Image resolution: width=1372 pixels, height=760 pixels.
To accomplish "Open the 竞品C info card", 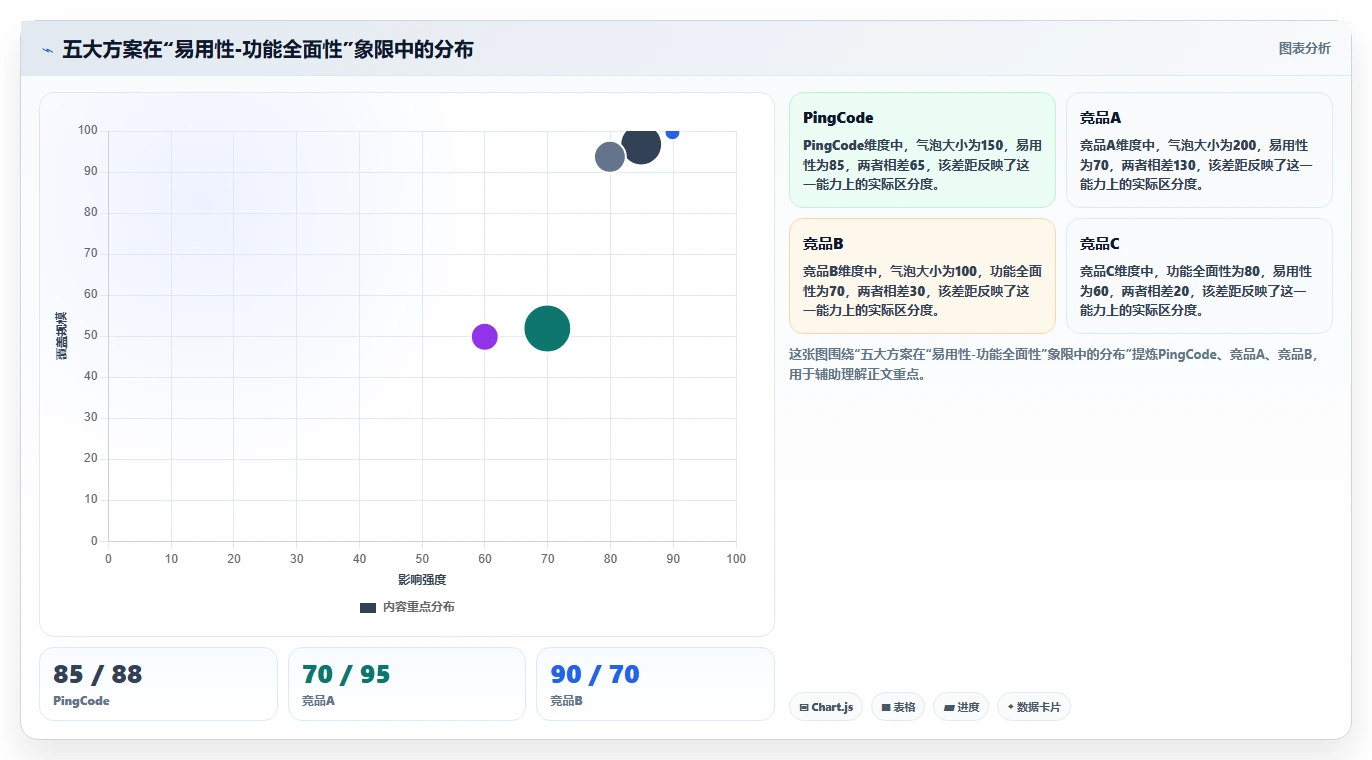I will (x=1199, y=276).
